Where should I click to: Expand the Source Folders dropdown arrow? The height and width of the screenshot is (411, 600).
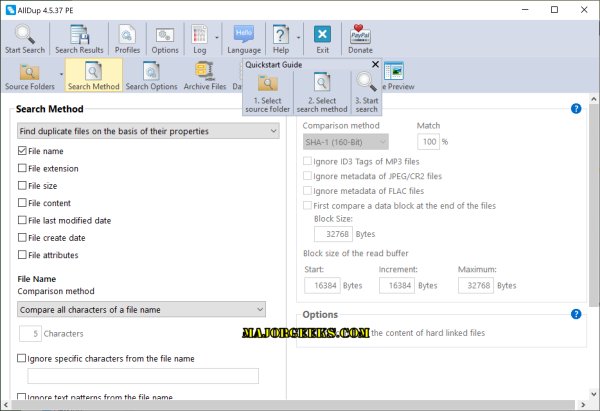click(x=61, y=74)
